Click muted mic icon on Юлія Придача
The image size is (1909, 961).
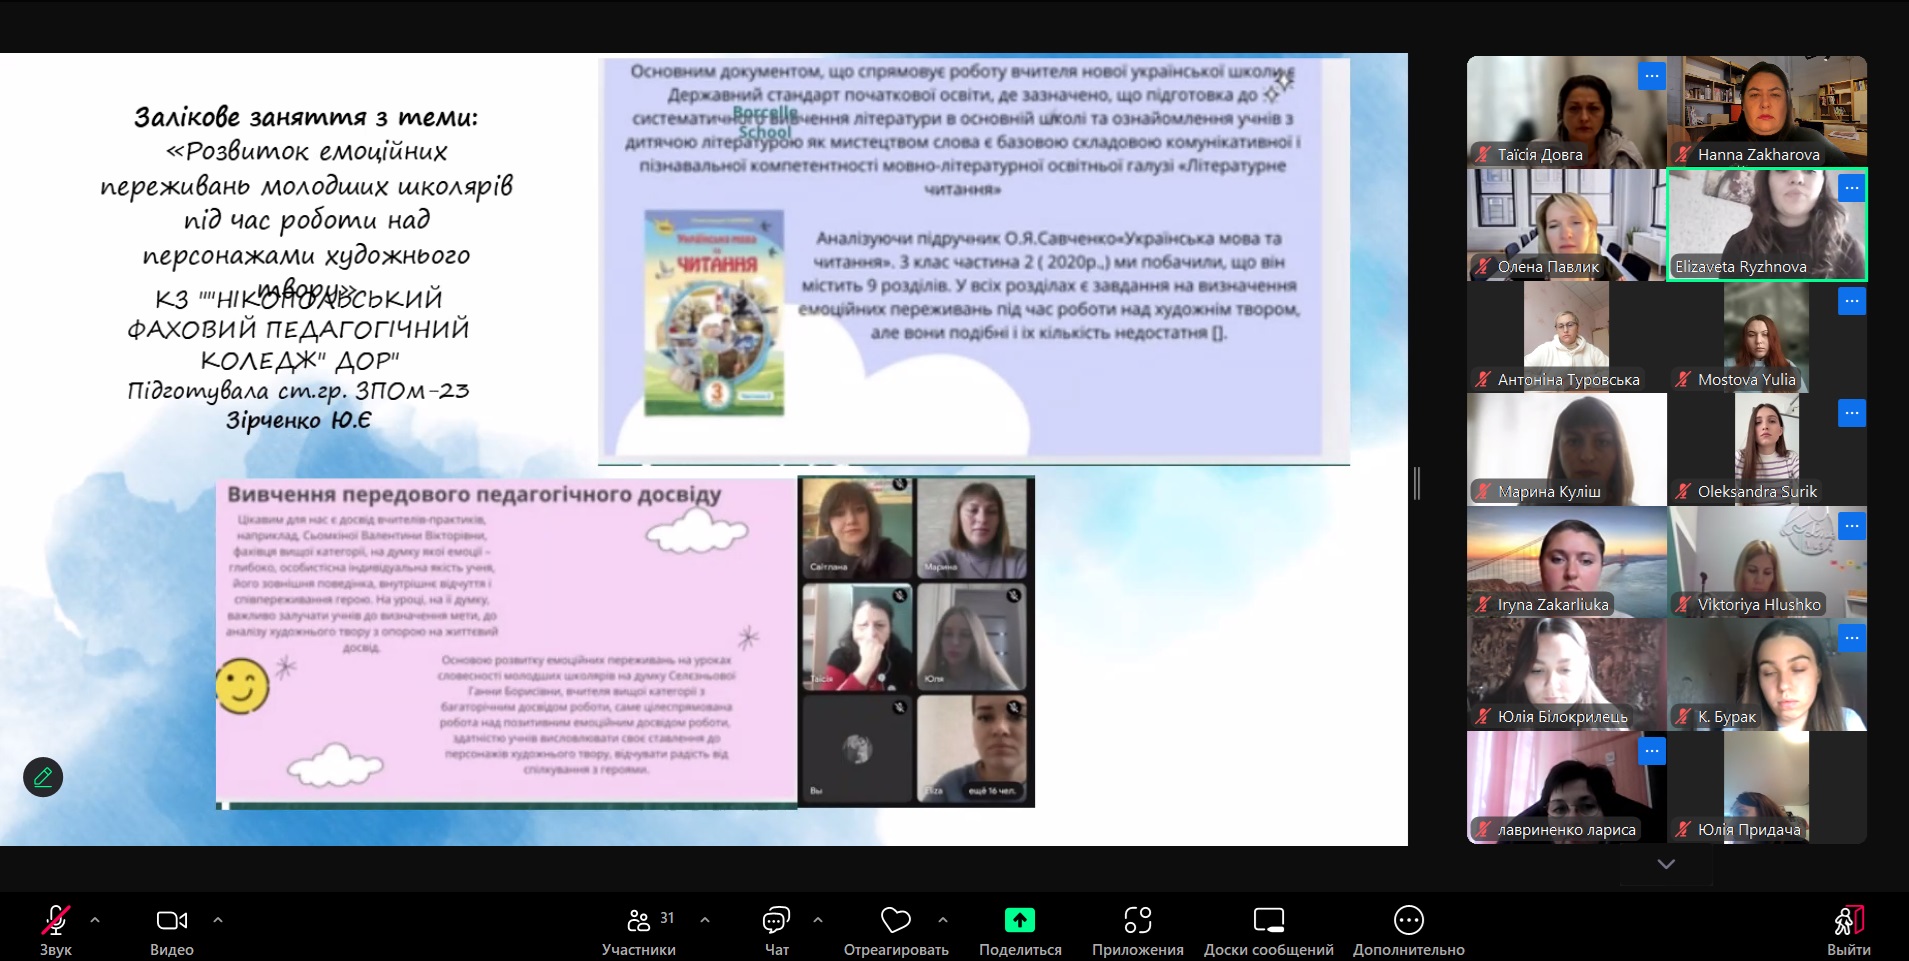[1683, 830]
